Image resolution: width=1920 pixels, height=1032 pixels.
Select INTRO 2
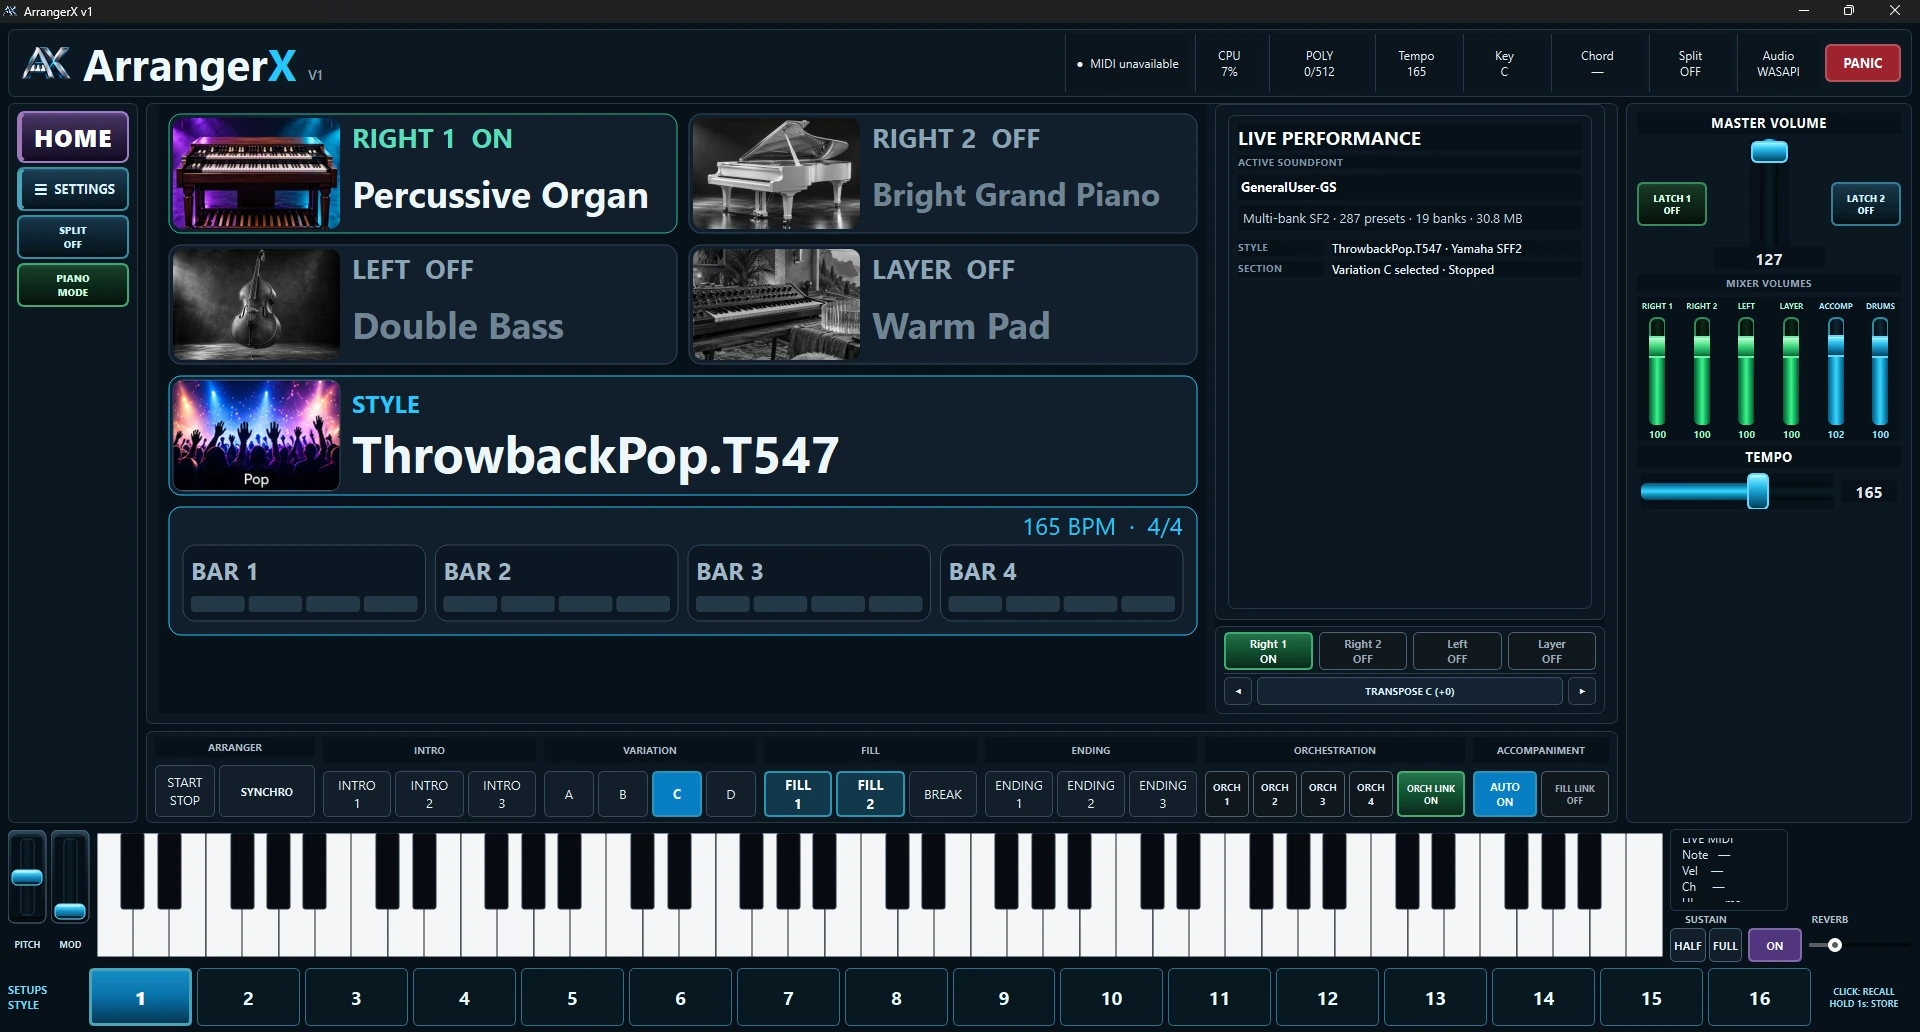point(429,794)
